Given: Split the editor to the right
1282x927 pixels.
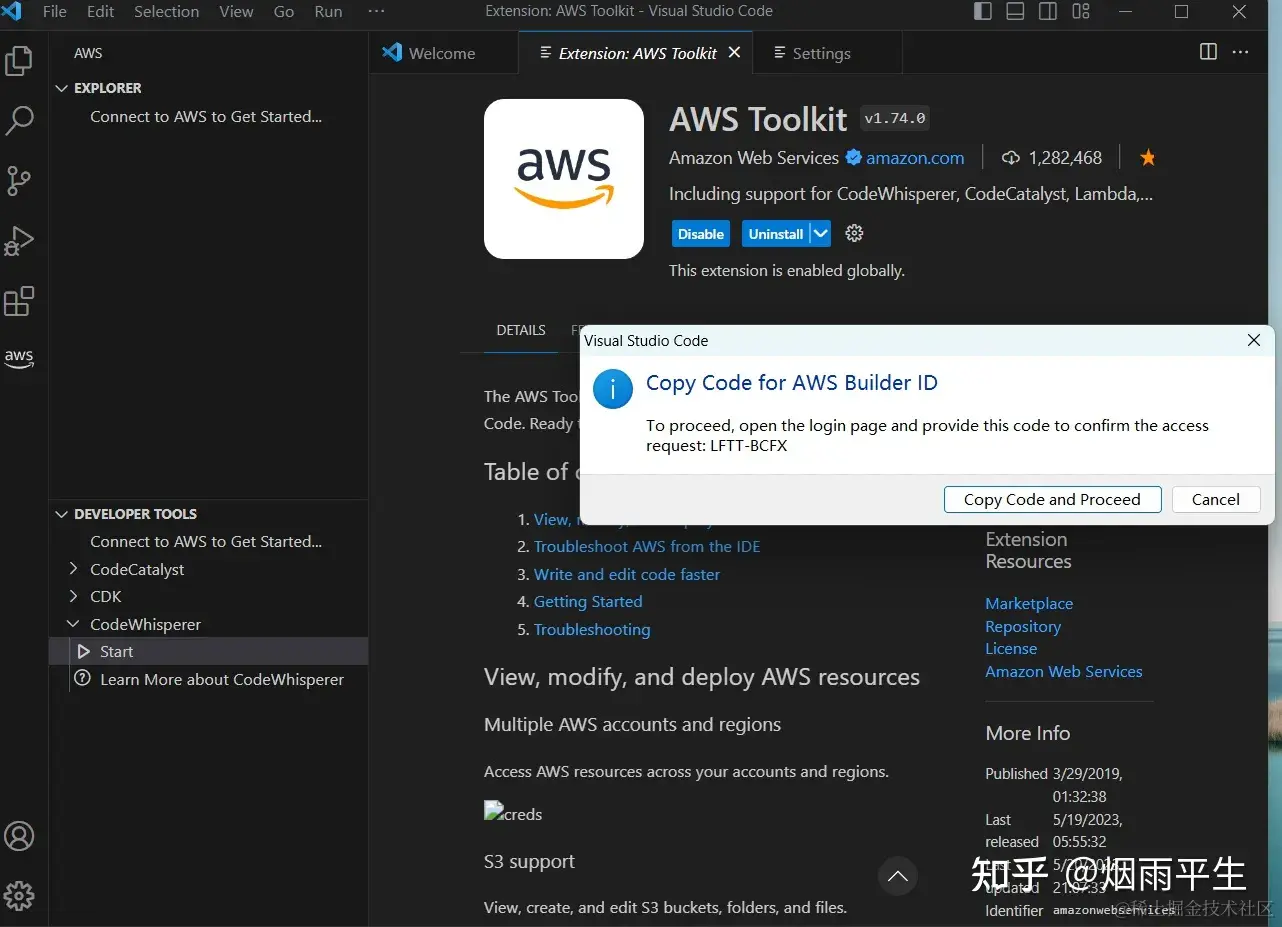Looking at the screenshot, I should click(1208, 52).
